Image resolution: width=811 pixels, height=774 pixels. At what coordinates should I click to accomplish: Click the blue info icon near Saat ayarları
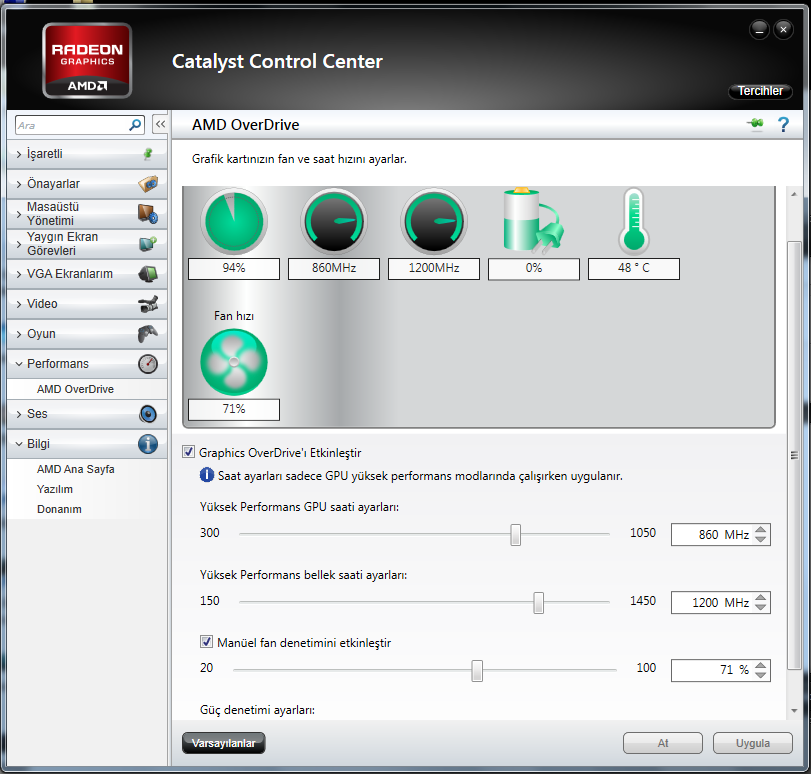206,475
